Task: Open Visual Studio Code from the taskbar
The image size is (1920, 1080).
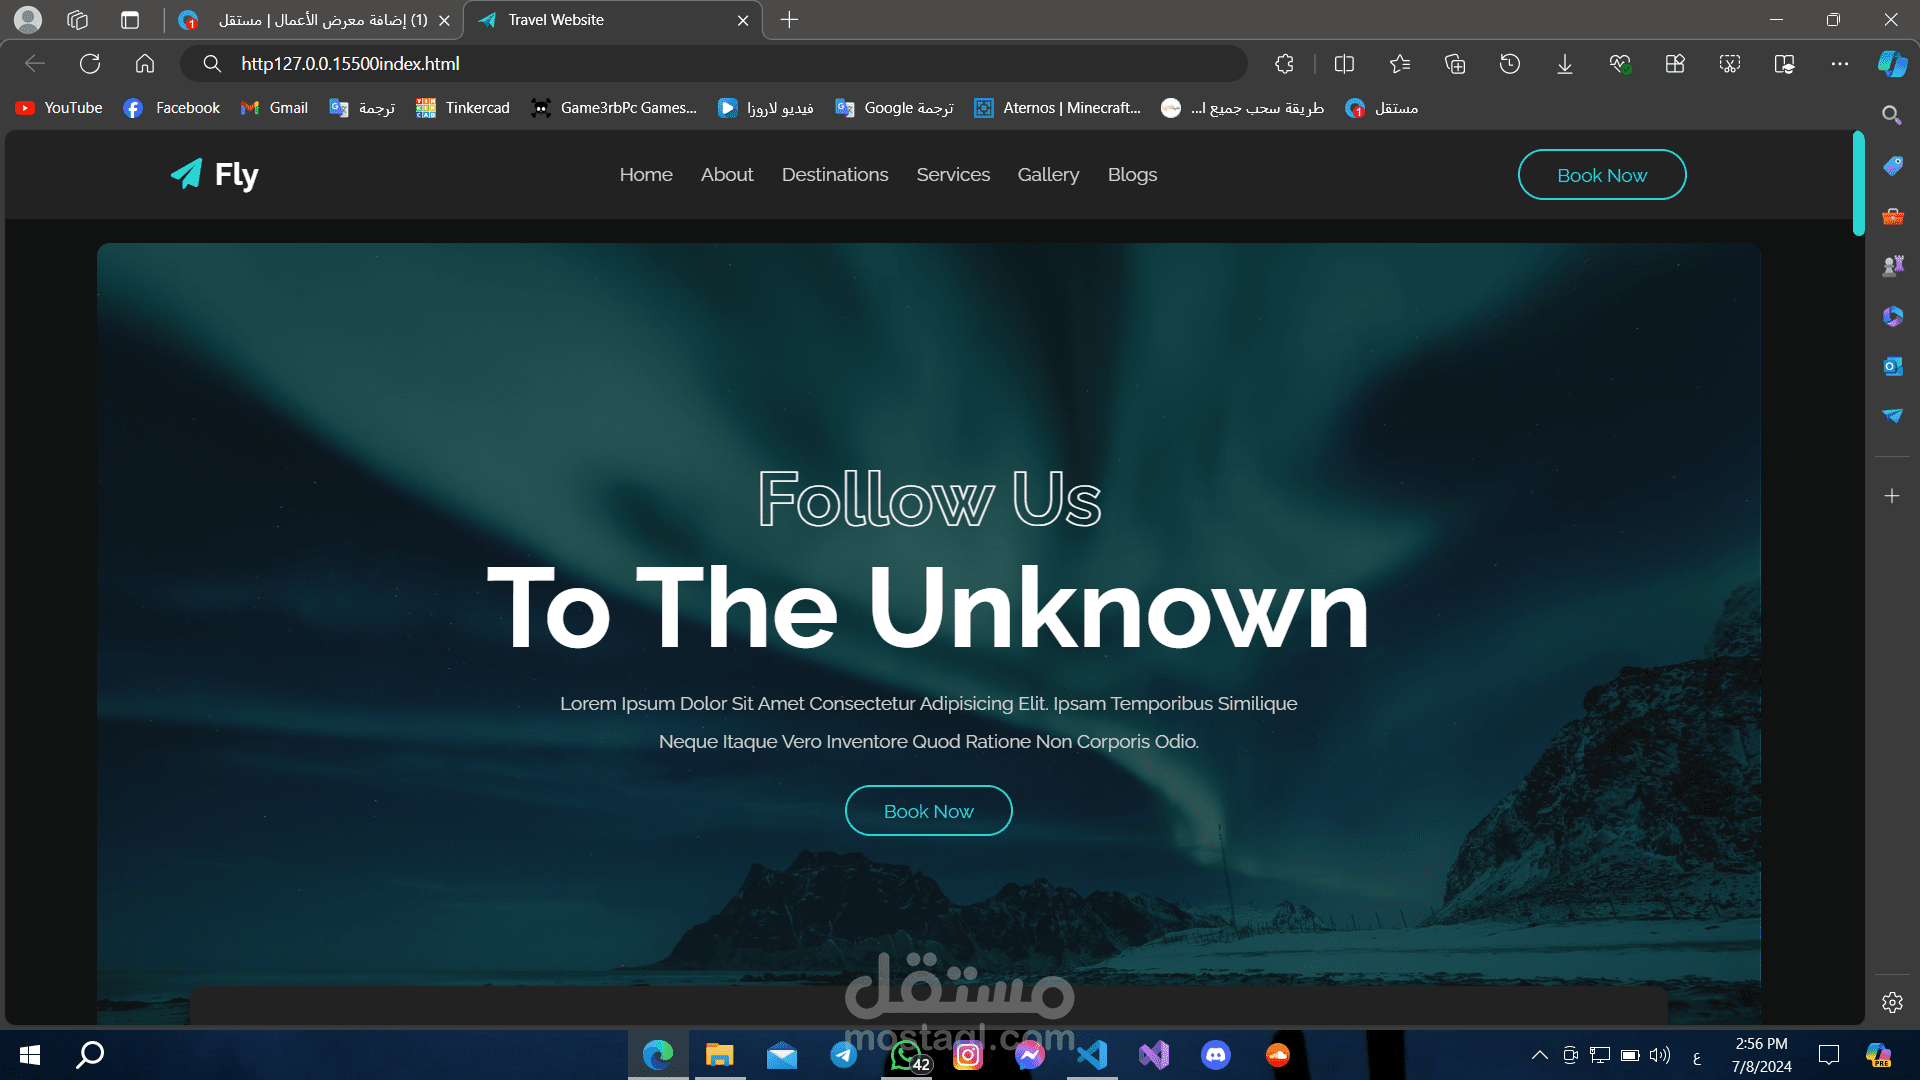Action: pyautogui.click(x=1092, y=1055)
